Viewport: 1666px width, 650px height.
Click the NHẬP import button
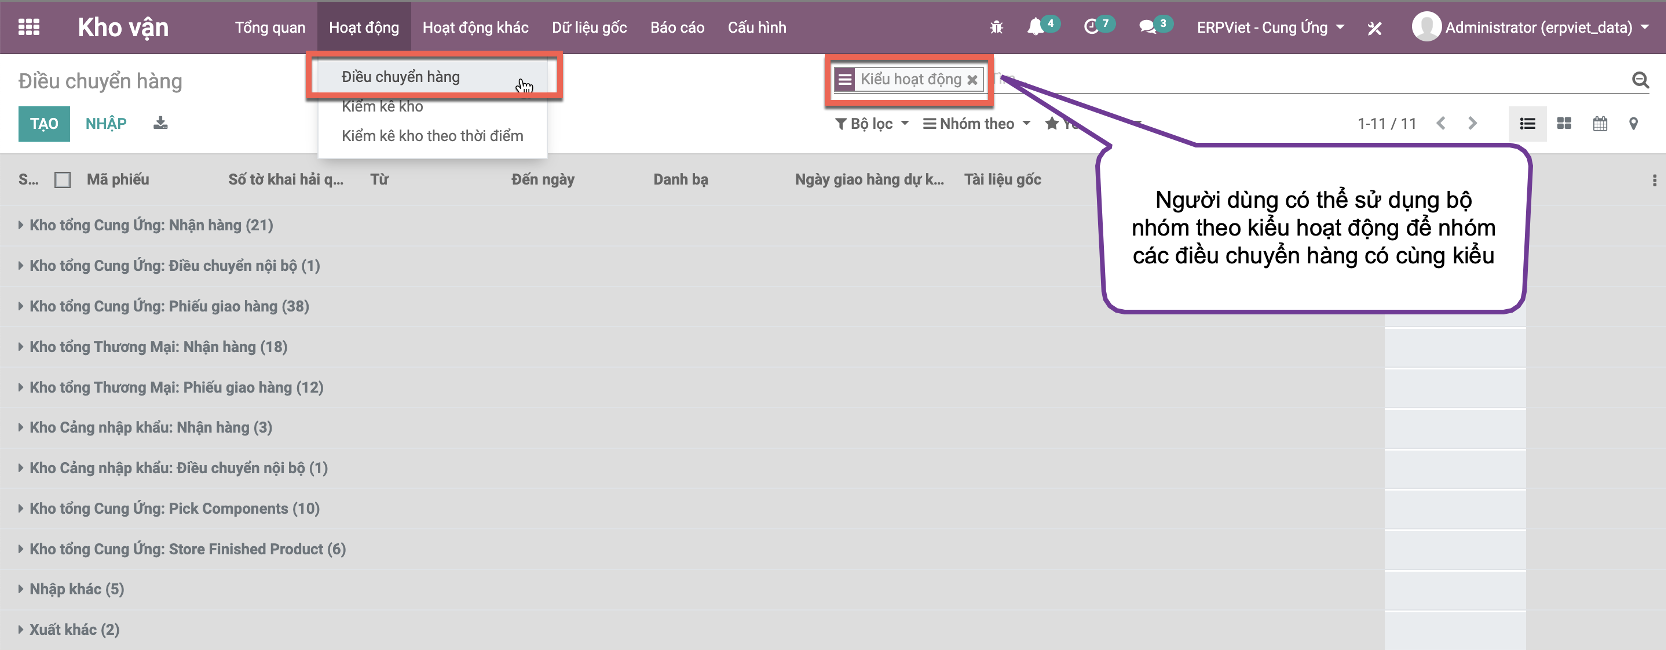[106, 123]
